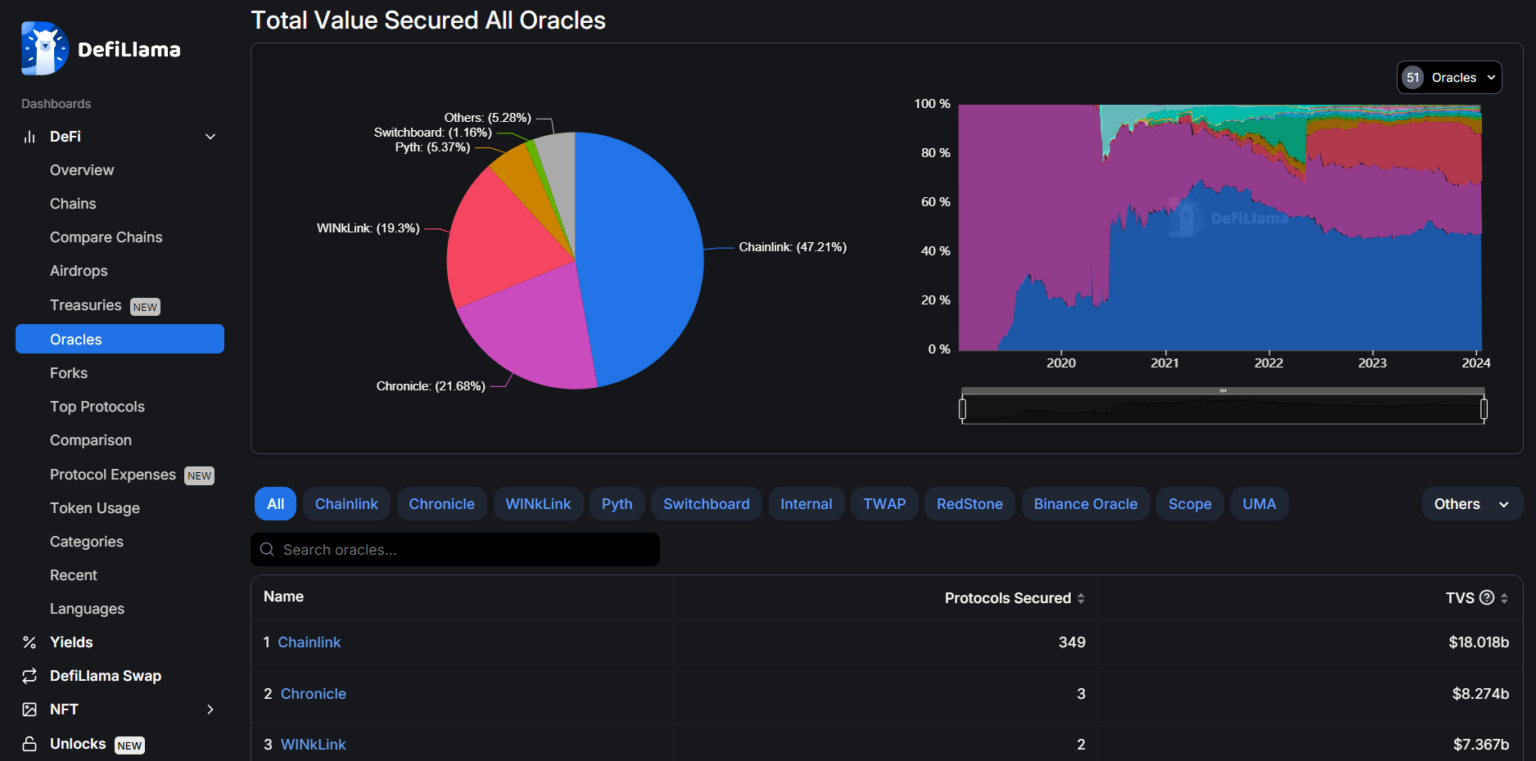The image size is (1536, 761).
Task: Open the WINkLink link in table
Action: pos(313,744)
